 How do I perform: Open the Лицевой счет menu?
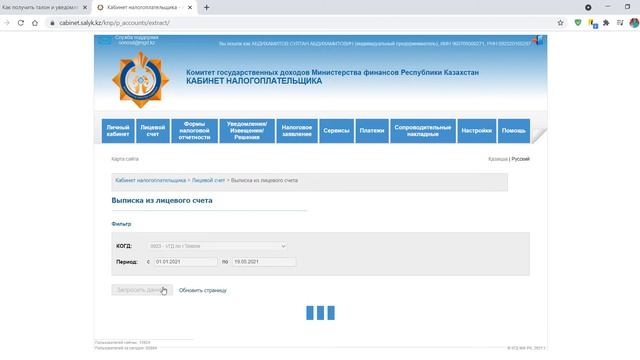tap(153, 131)
